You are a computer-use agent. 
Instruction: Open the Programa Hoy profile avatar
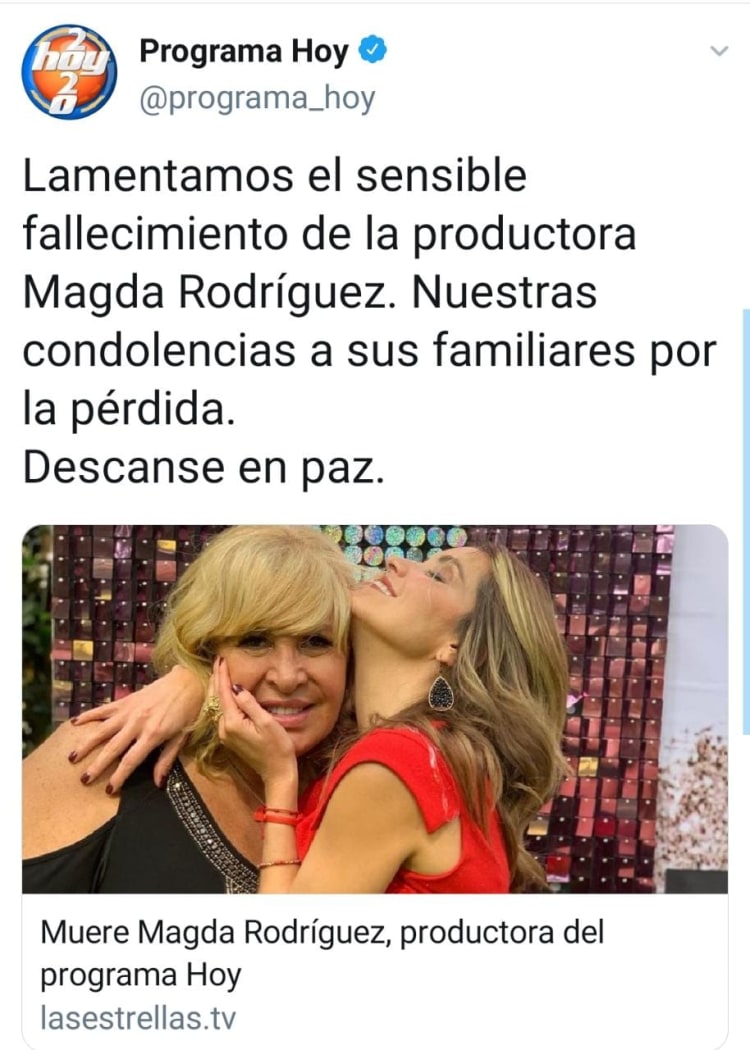[70, 72]
